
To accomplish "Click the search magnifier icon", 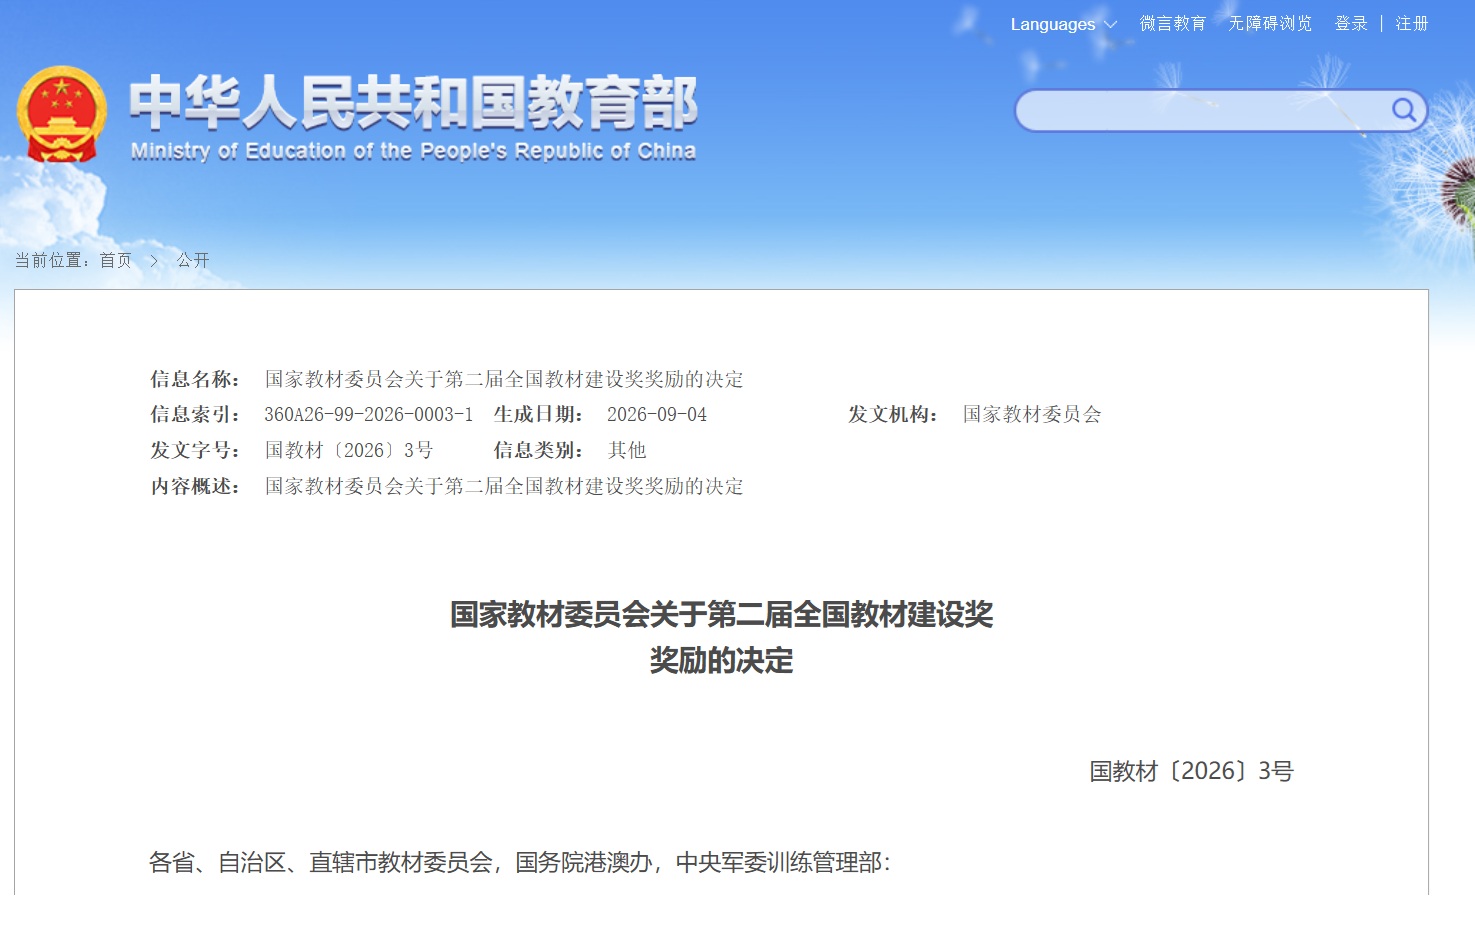I will coord(1404,110).
